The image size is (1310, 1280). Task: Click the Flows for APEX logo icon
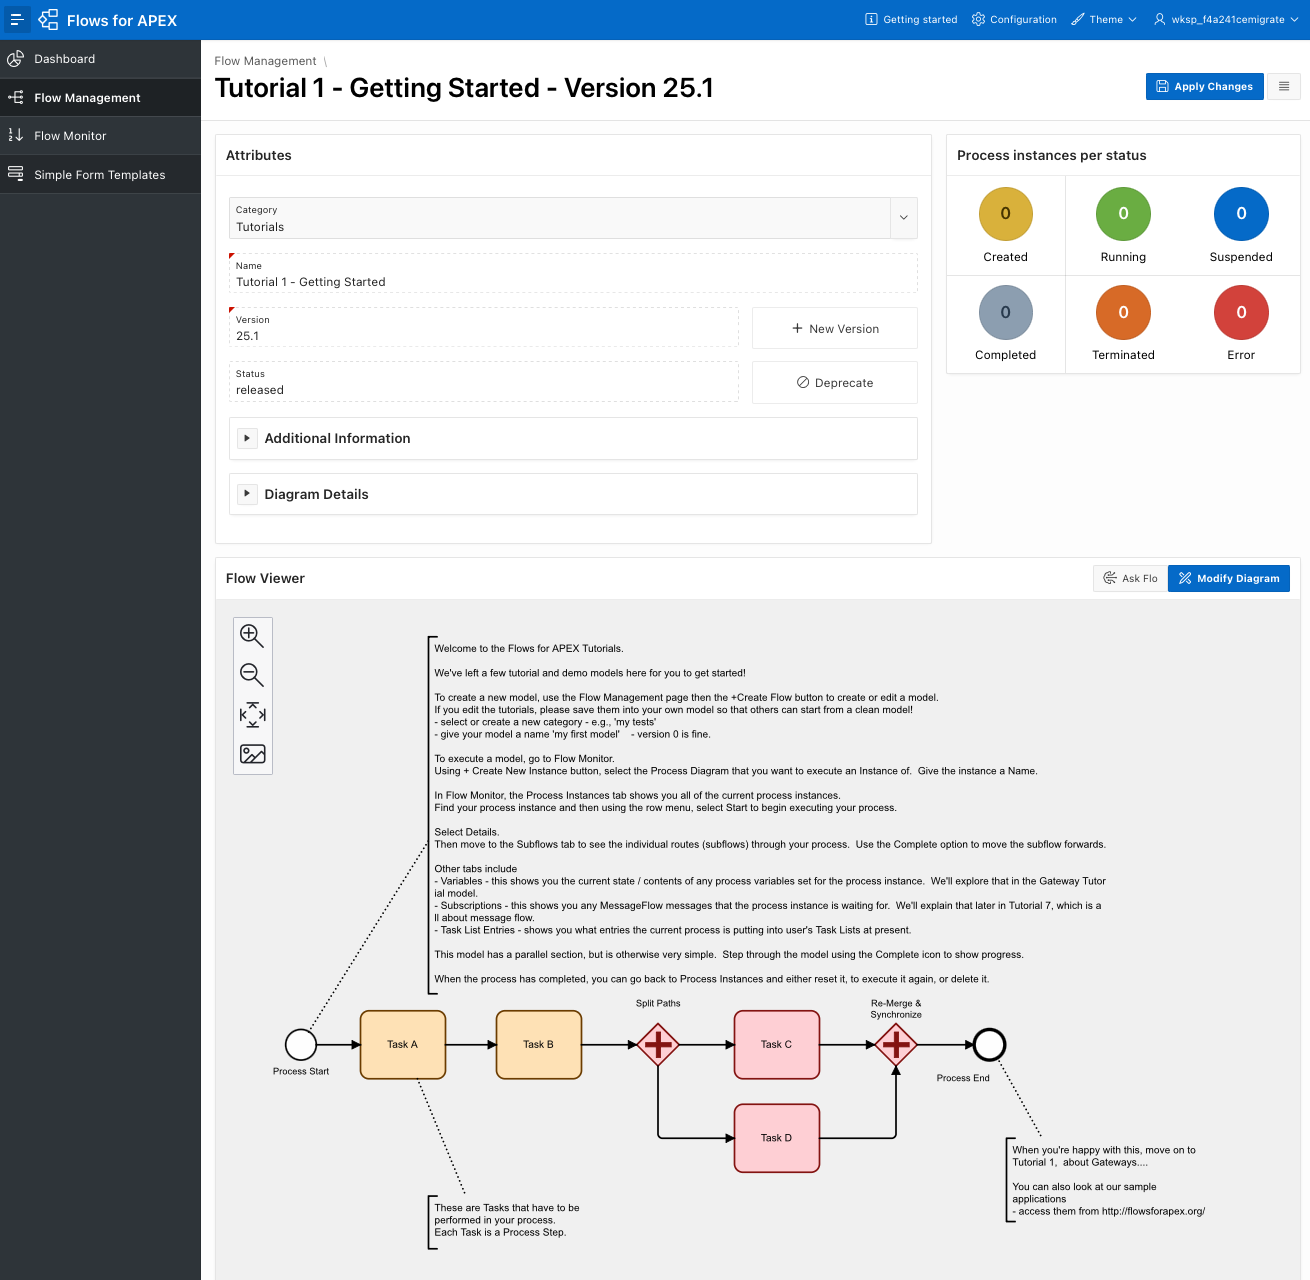(48, 20)
